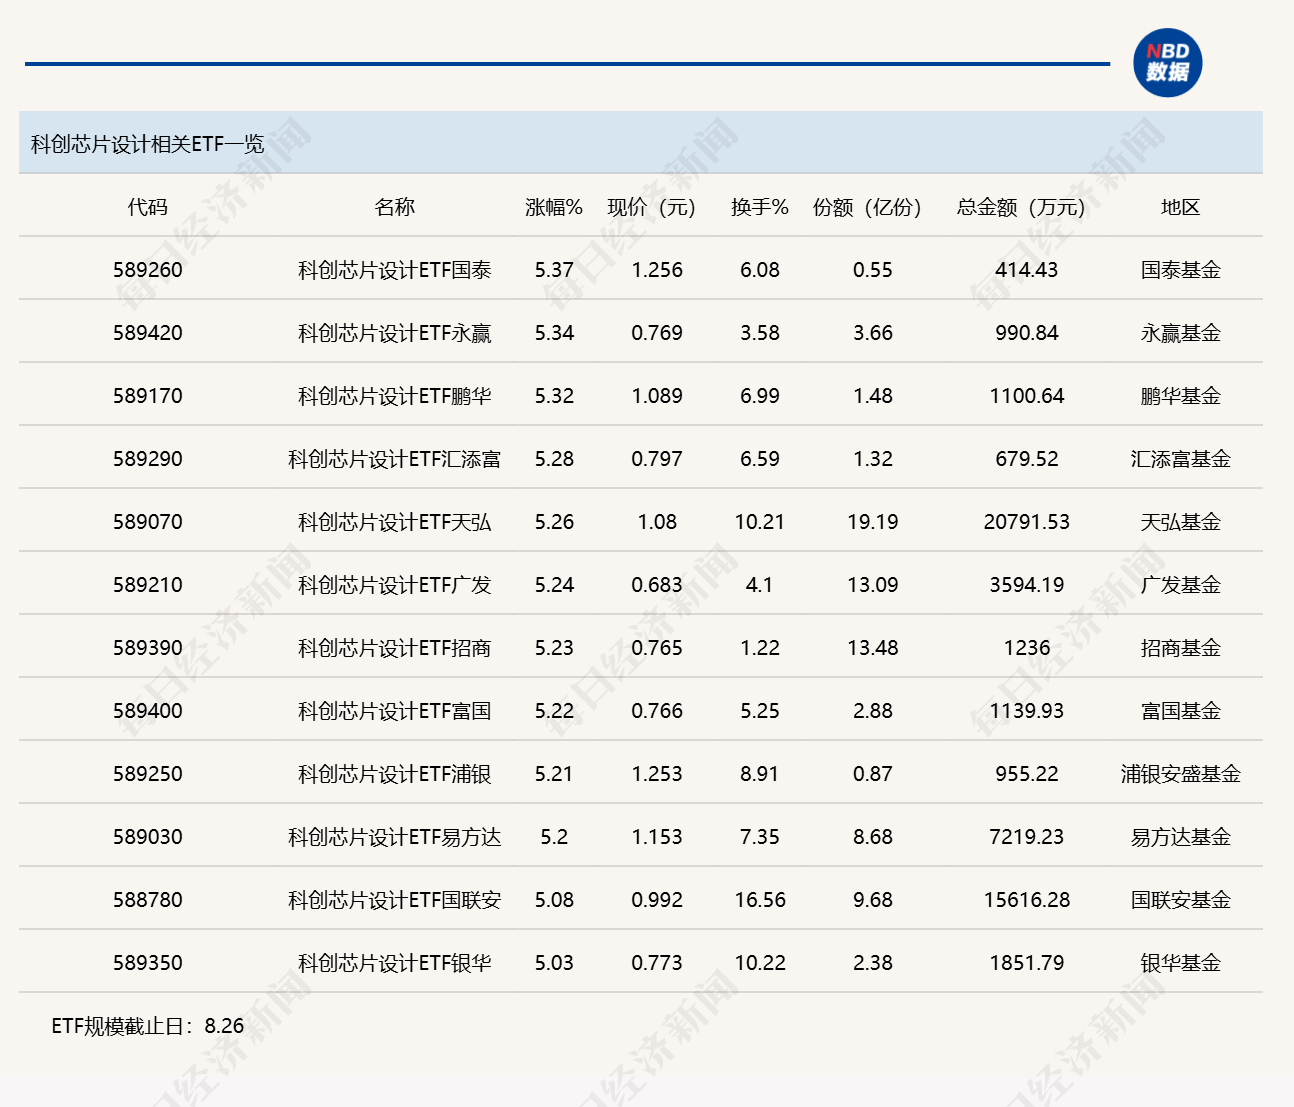Select fund code 589290
This screenshot has width=1294, height=1107.
tap(148, 459)
